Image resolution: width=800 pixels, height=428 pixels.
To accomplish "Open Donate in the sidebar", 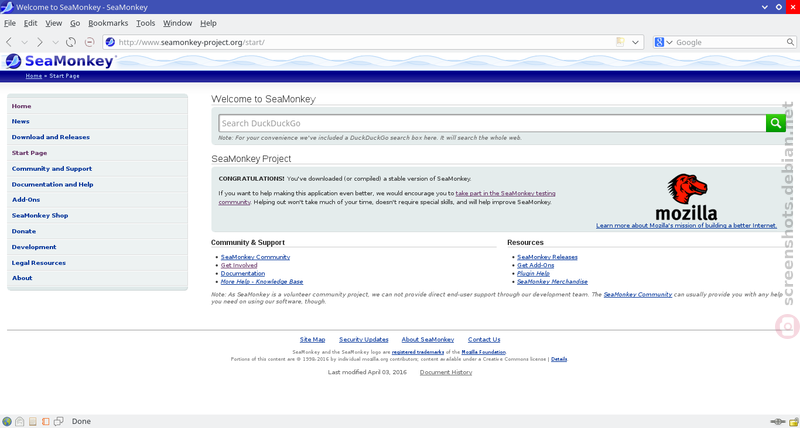I will [24, 232].
